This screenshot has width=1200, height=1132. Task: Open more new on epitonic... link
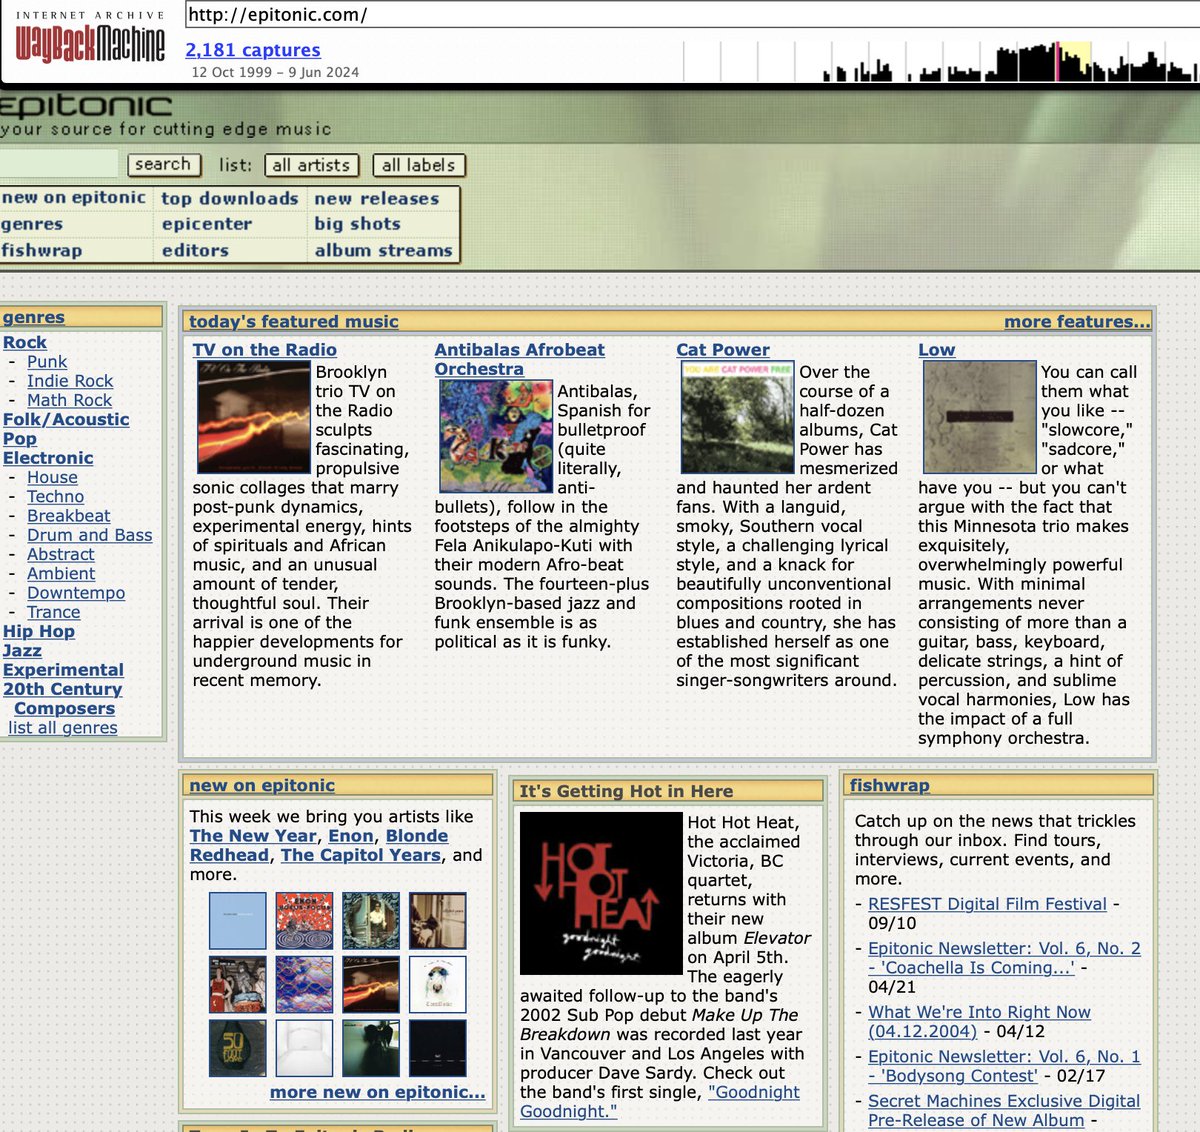378,1092
